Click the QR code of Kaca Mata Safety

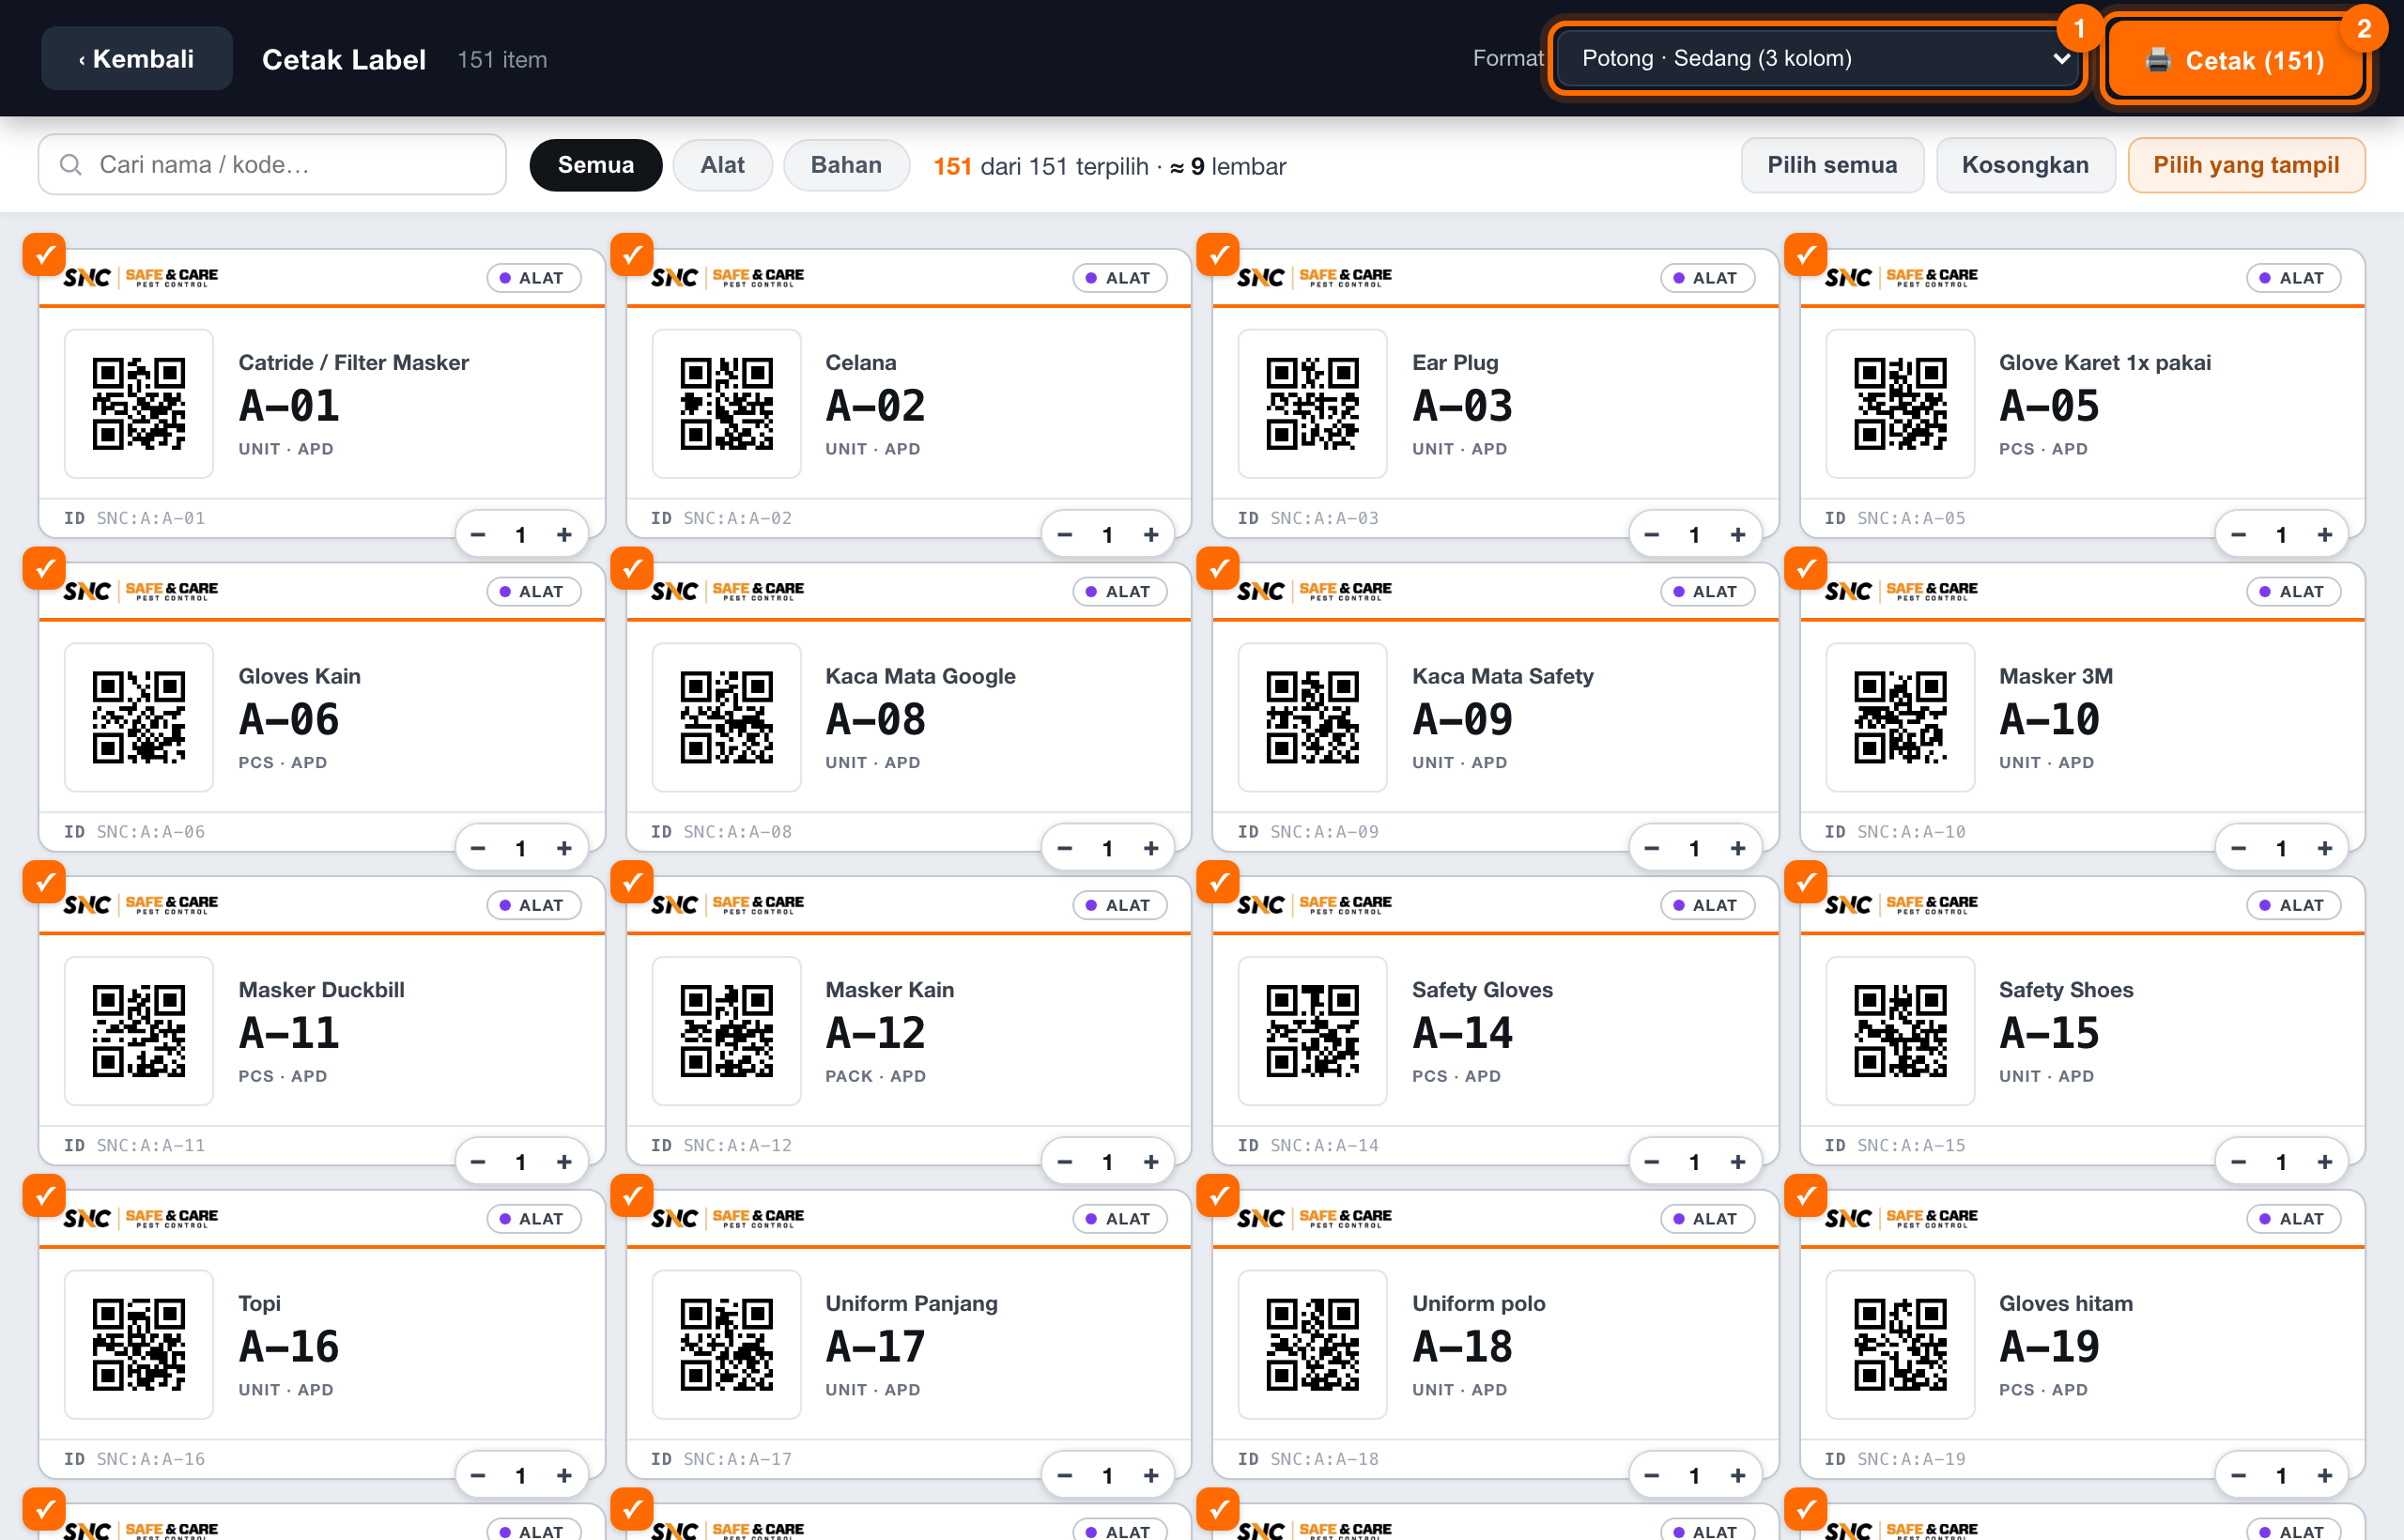point(1313,718)
